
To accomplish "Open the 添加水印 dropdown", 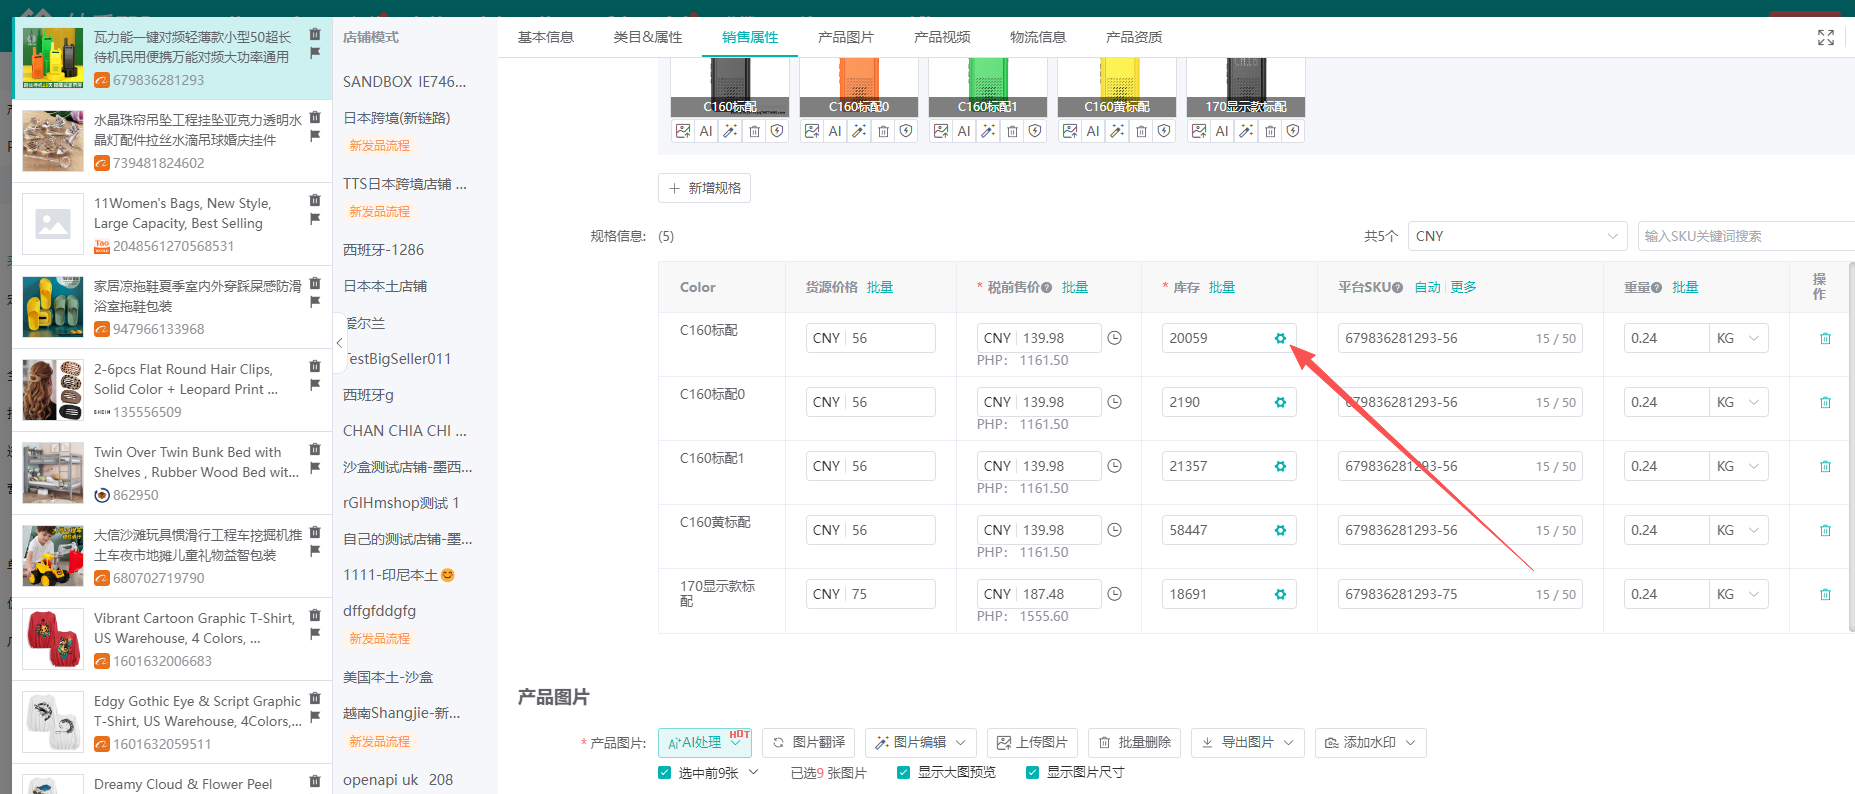I will click(x=1370, y=742).
